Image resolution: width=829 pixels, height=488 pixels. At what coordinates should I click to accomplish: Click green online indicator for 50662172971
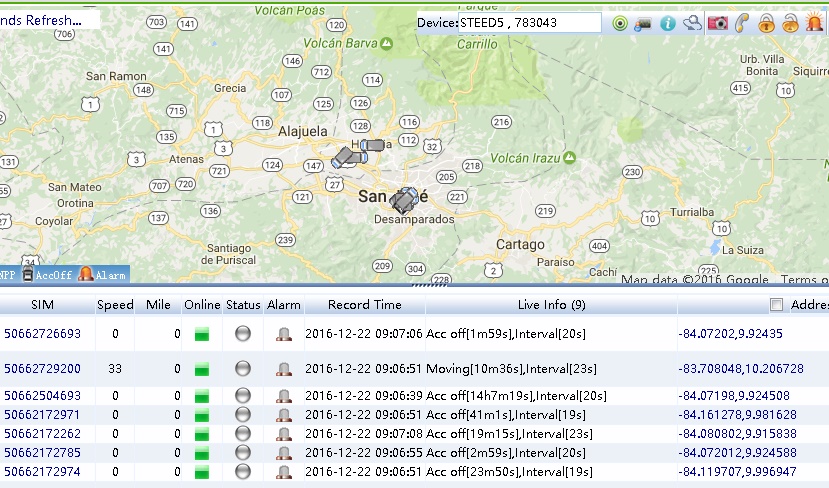pos(202,416)
